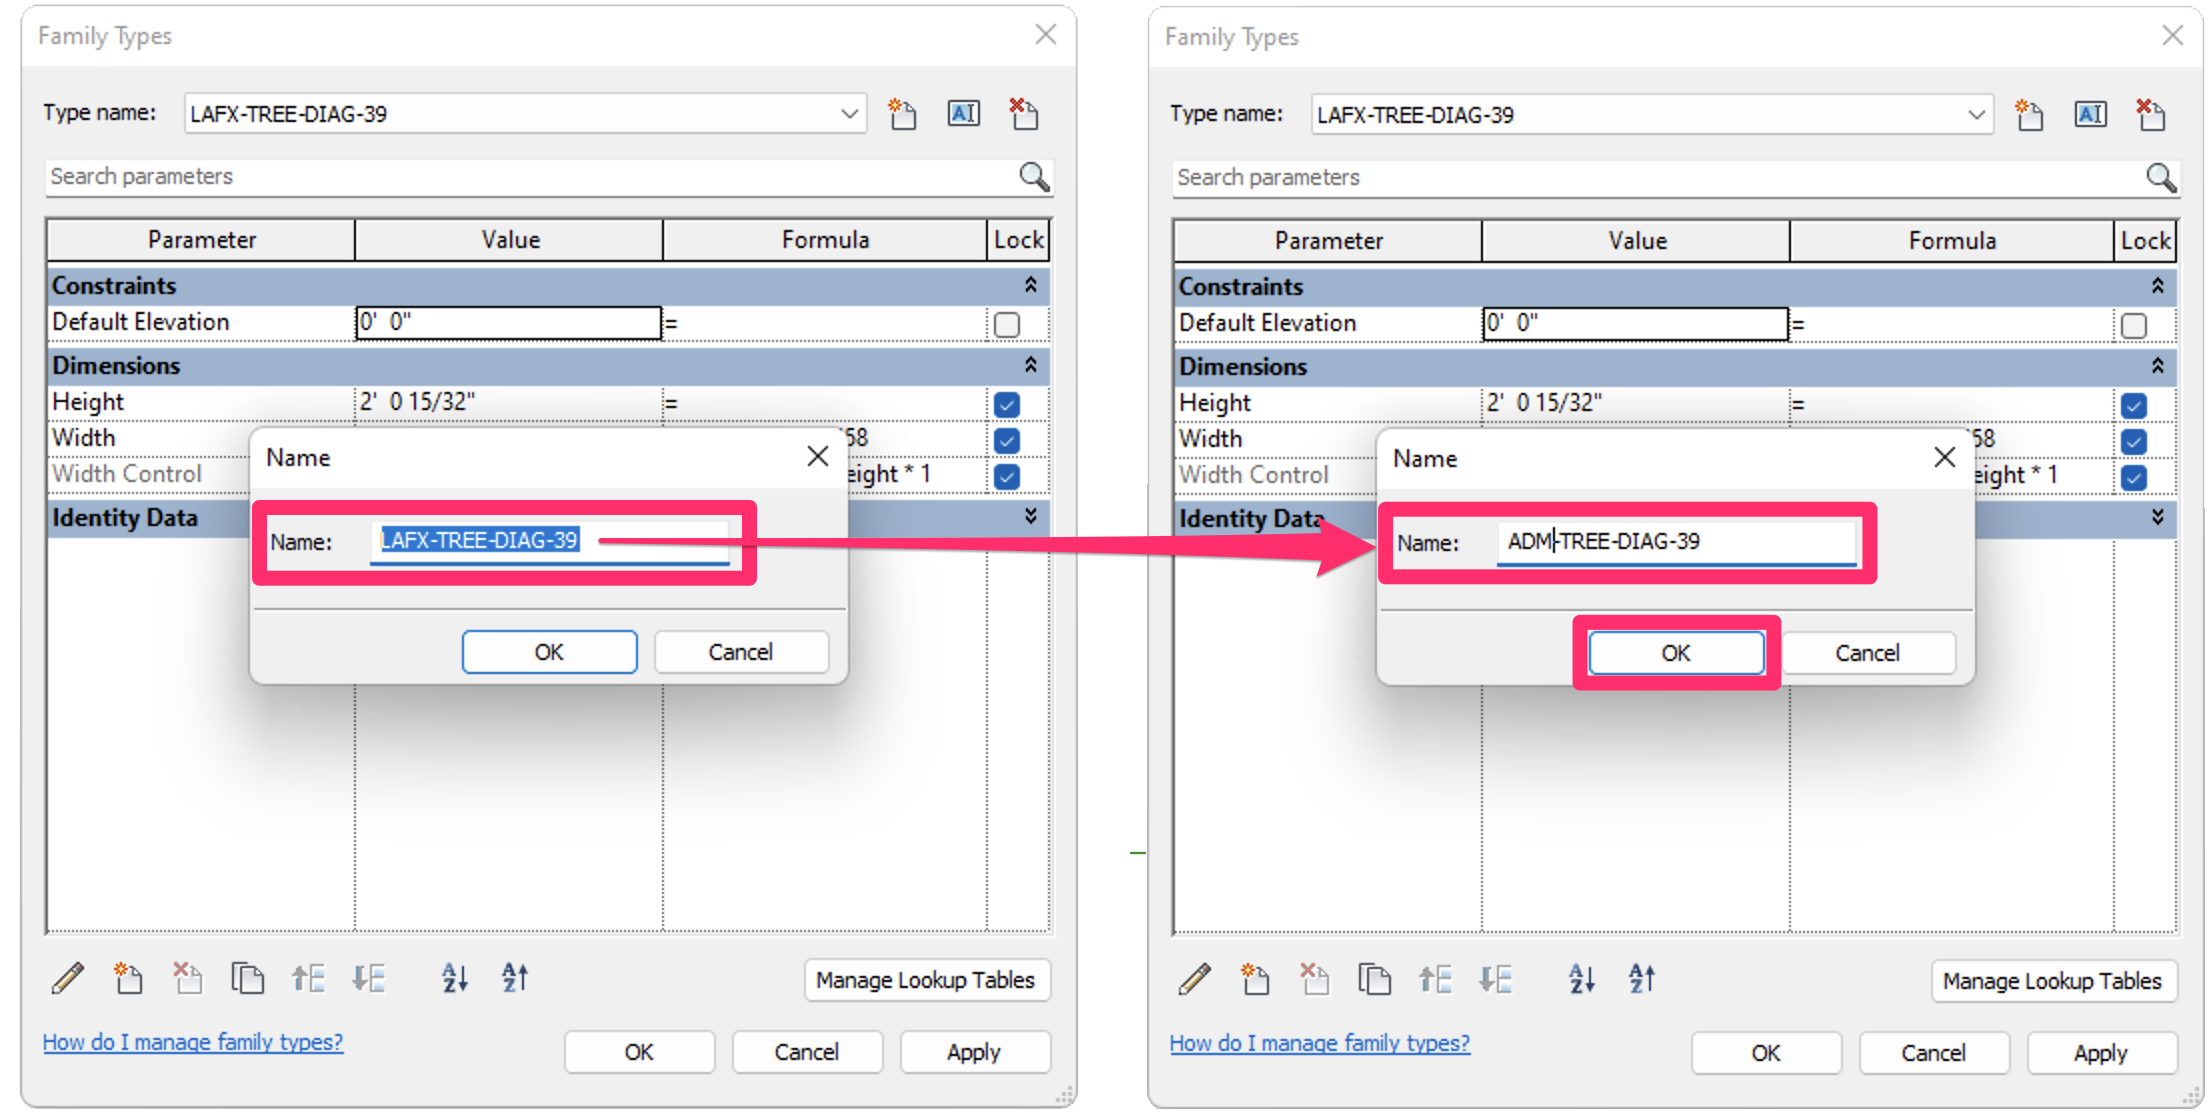This screenshot has height=1114, width=2209.
Task: Toggle Width lock checkbox in left window
Action: tap(1007, 441)
